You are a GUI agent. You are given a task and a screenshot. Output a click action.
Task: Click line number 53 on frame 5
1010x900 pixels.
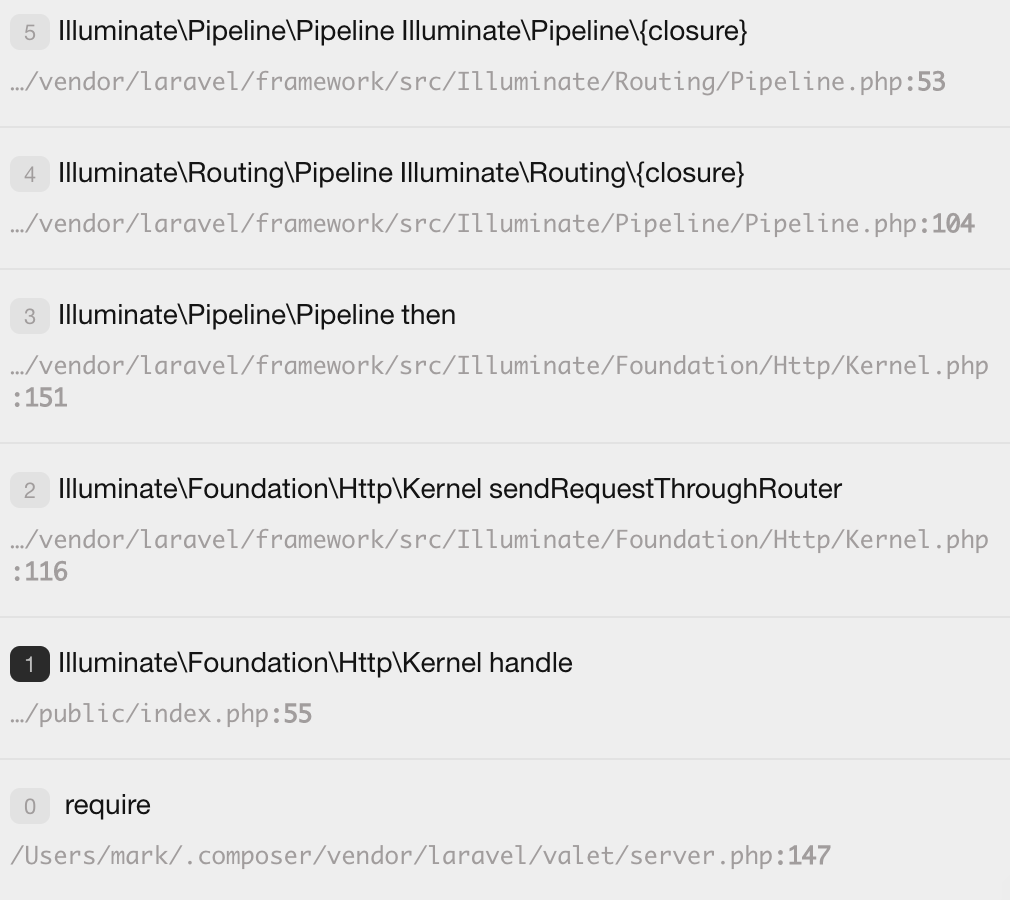[930, 81]
